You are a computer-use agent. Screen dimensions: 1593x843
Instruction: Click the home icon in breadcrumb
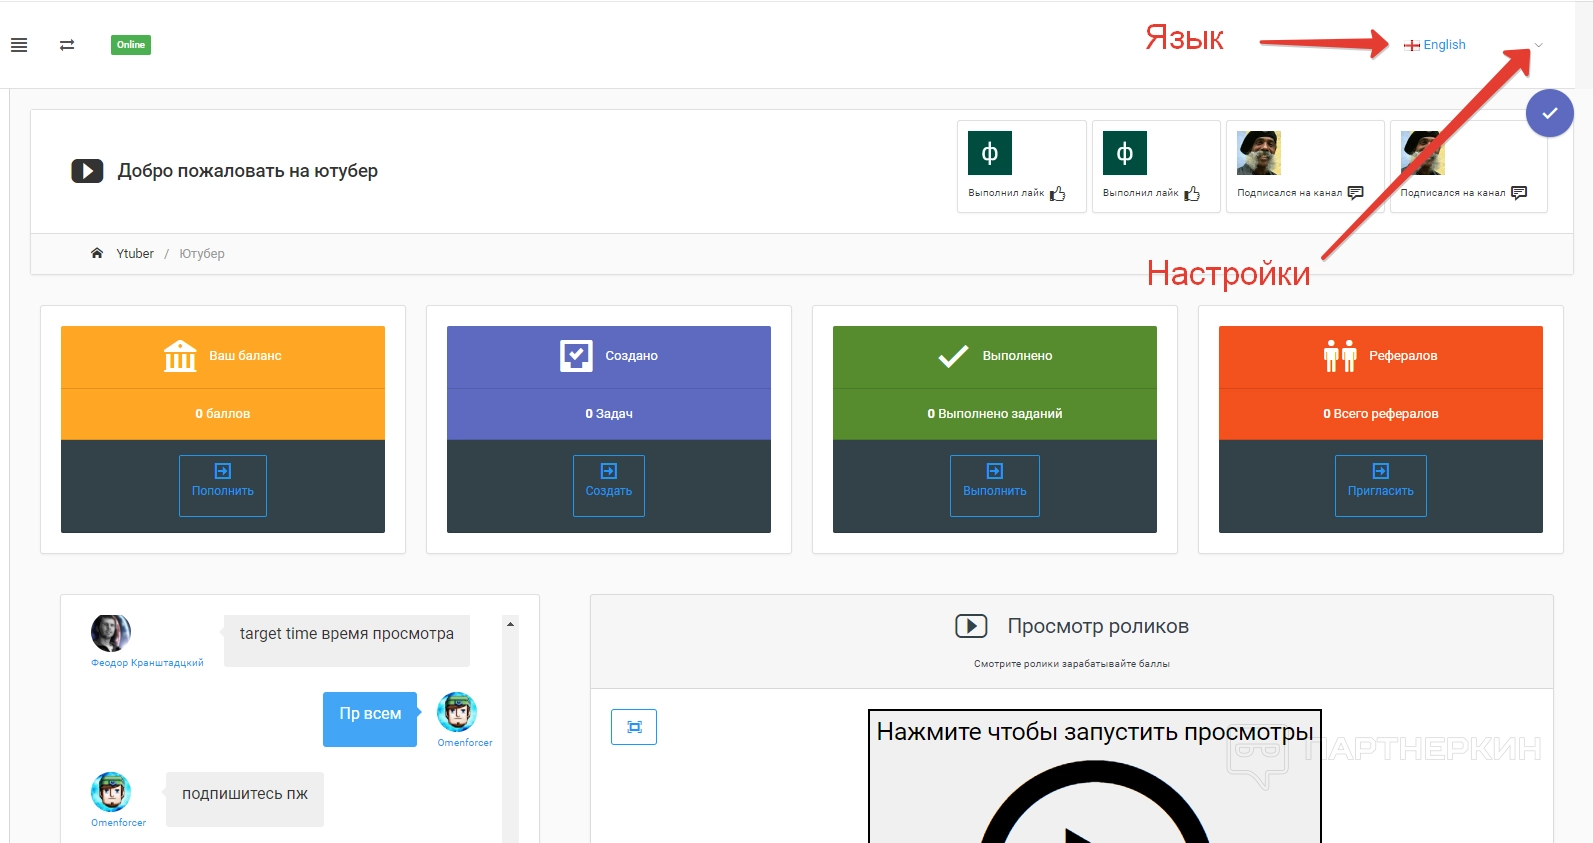point(97,254)
